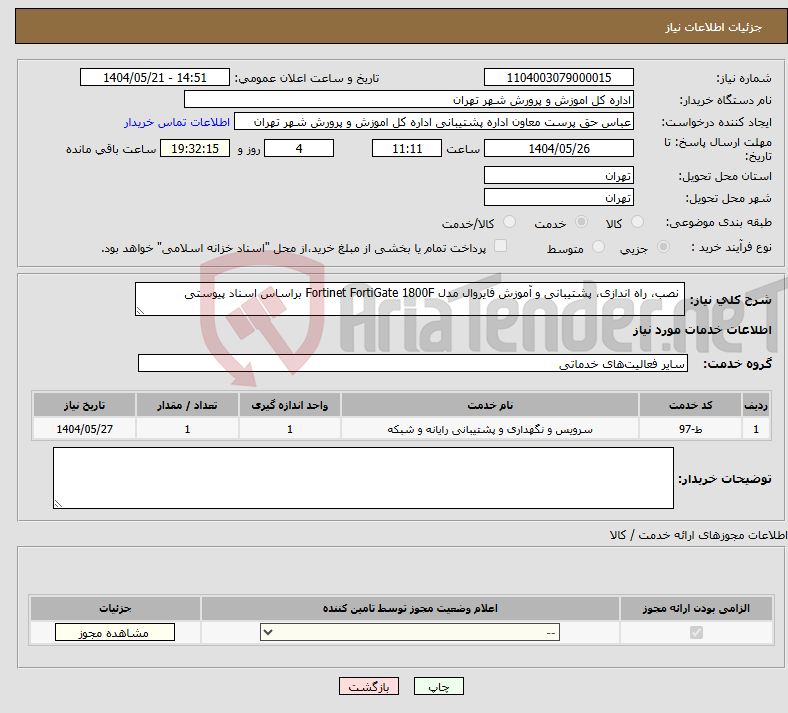The image size is (788, 713).
Task: Select متوسط purchase type radio
Action: (x=599, y=247)
